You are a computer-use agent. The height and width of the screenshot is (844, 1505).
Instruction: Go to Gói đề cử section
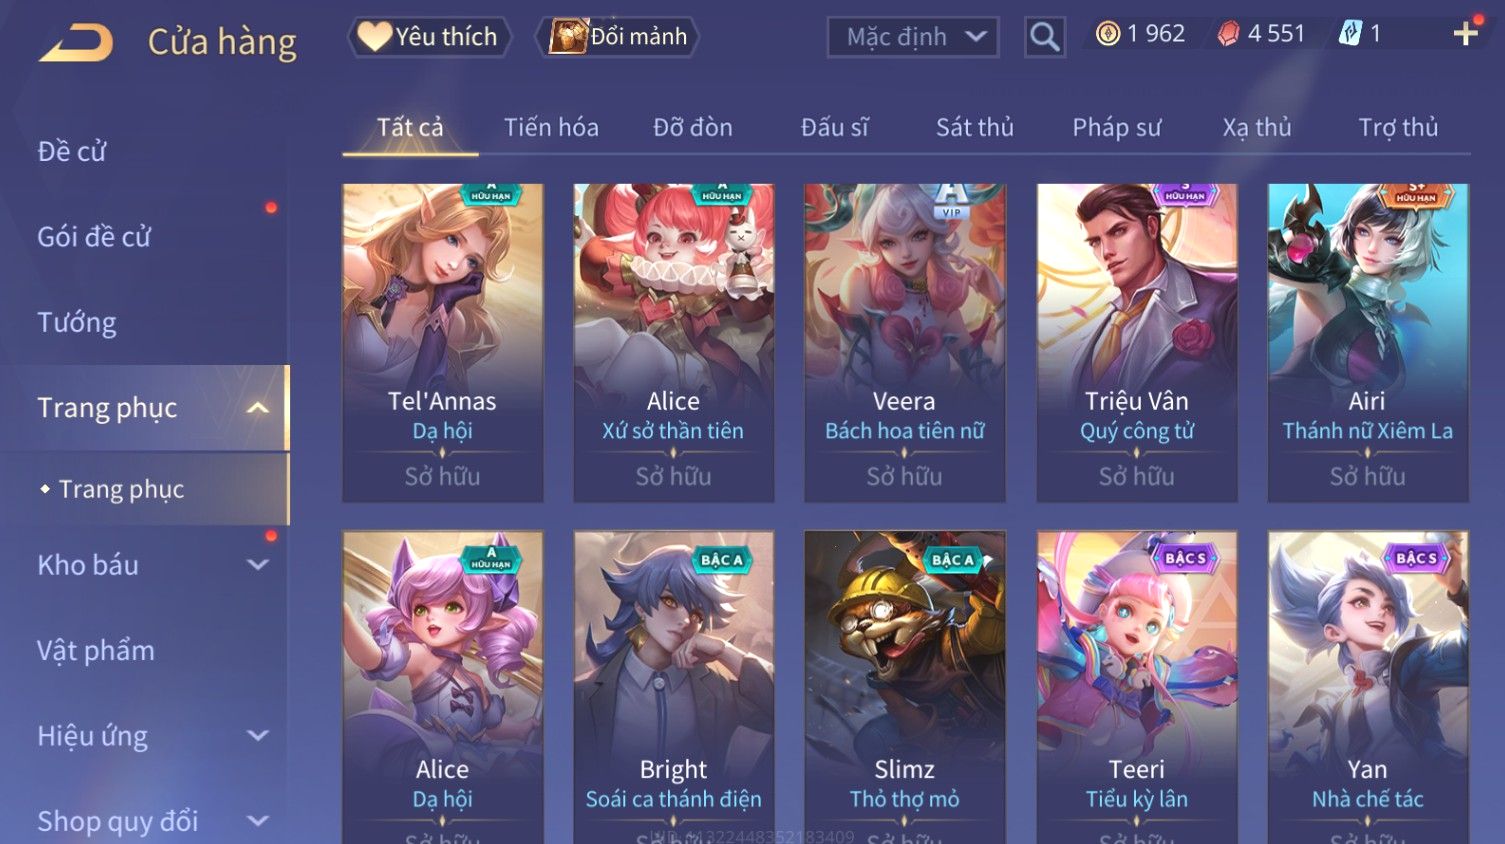coord(94,237)
